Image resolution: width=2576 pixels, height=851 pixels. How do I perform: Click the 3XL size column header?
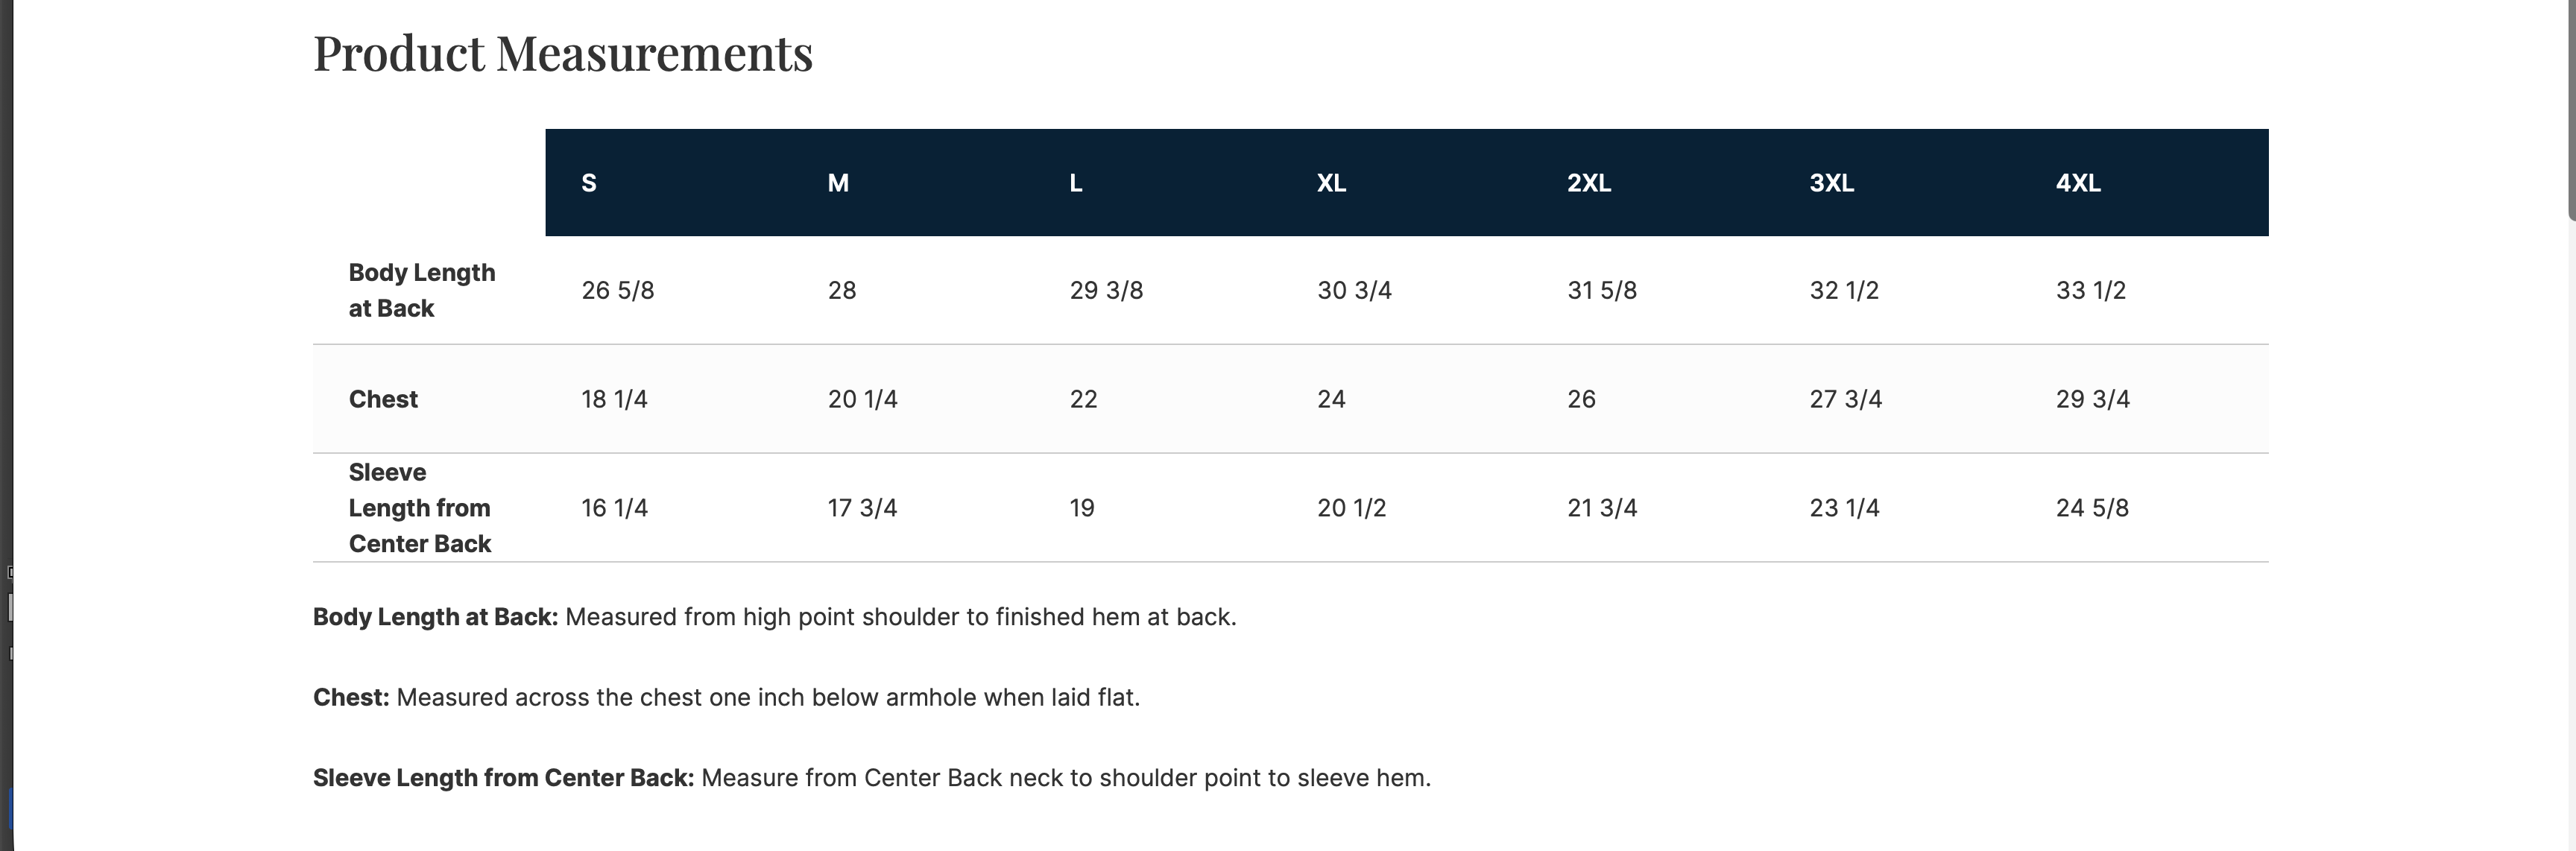[1831, 183]
